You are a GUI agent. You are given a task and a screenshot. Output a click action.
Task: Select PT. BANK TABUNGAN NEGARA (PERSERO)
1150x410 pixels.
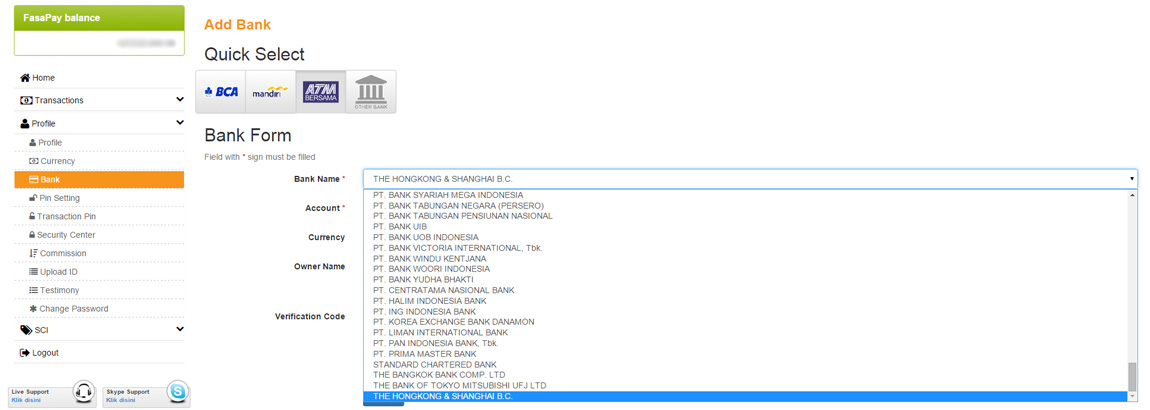pyautogui.click(x=745, y=205)
